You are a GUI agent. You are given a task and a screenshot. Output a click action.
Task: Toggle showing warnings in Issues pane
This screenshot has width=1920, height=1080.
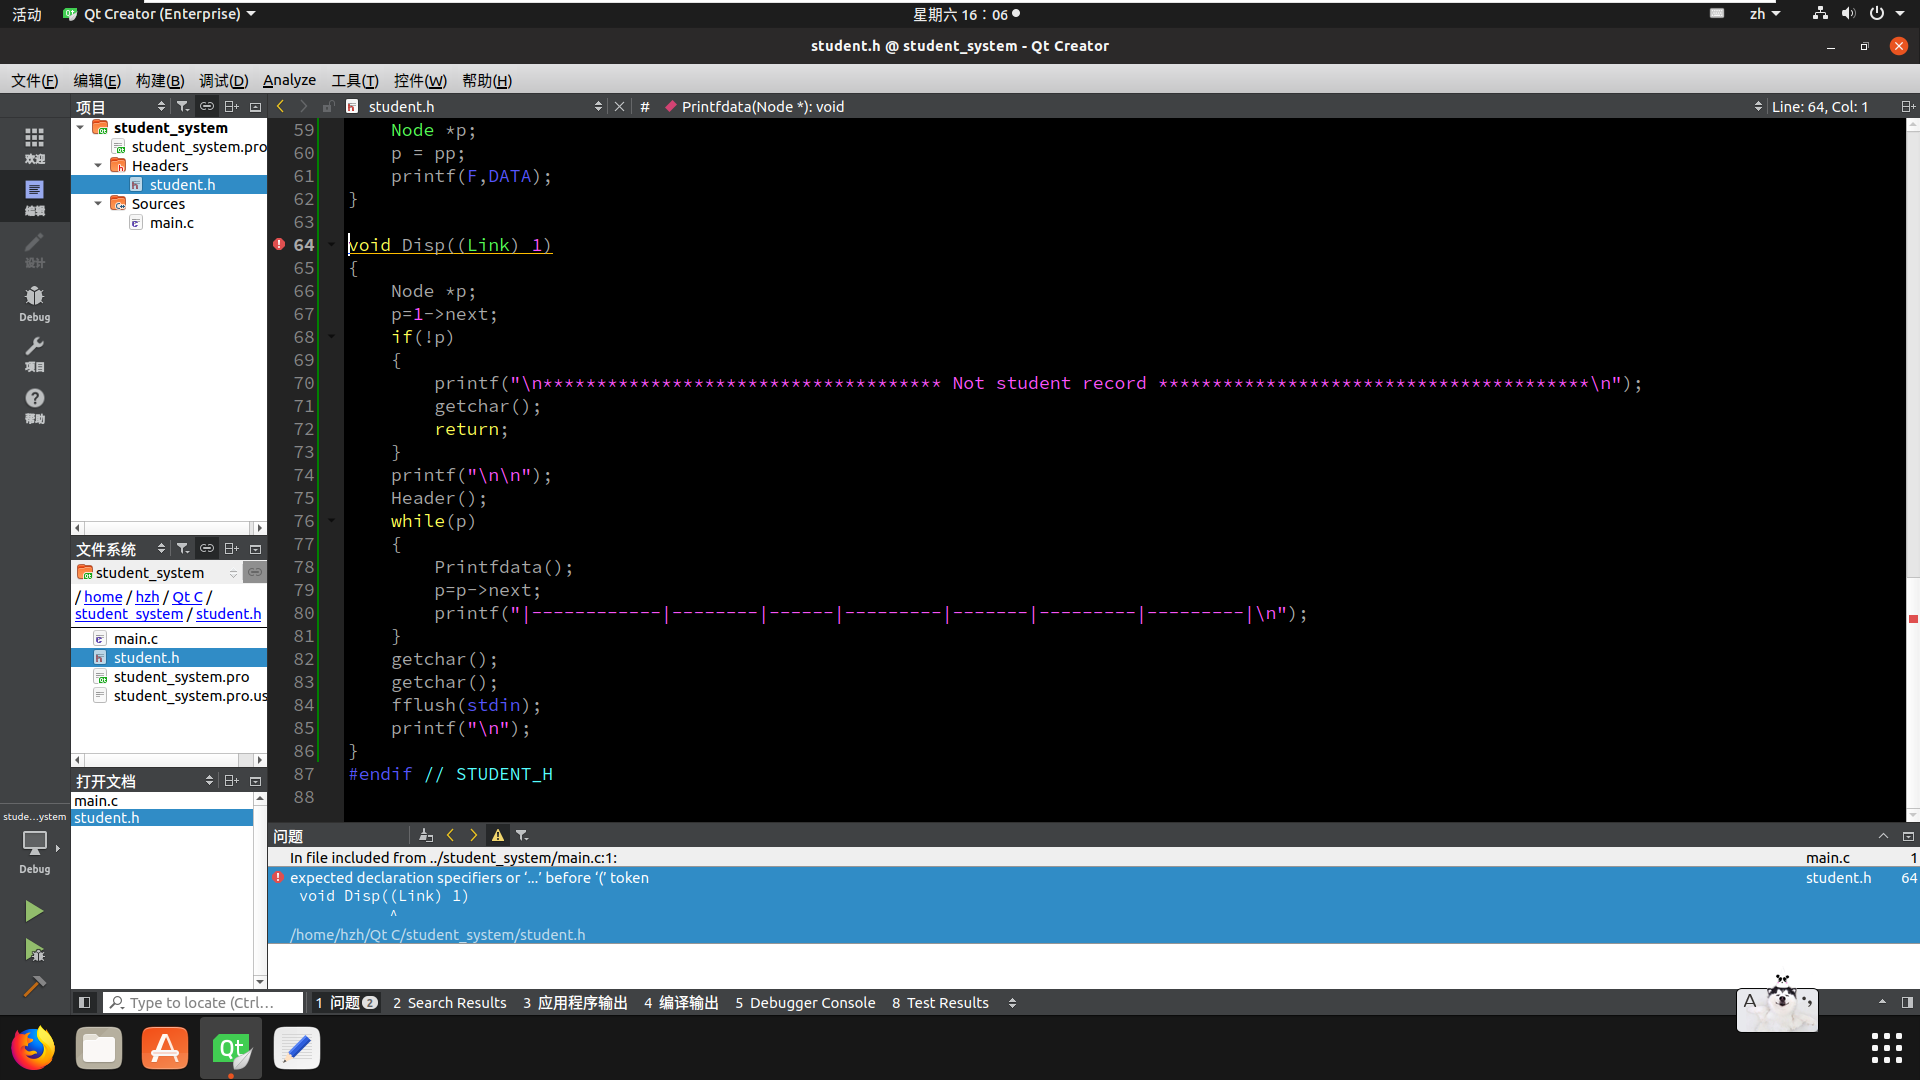tap(498, 835)
